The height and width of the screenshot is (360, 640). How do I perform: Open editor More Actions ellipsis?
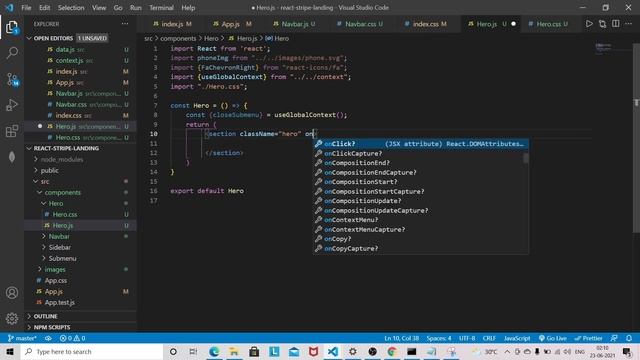coord(629,24)
